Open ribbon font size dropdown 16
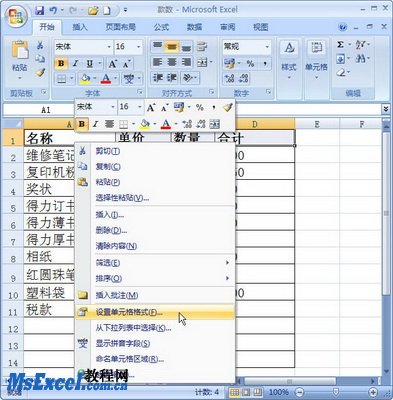Image resolution: width=393 pixels, height=400 pixels. click(x=138, y=47)
